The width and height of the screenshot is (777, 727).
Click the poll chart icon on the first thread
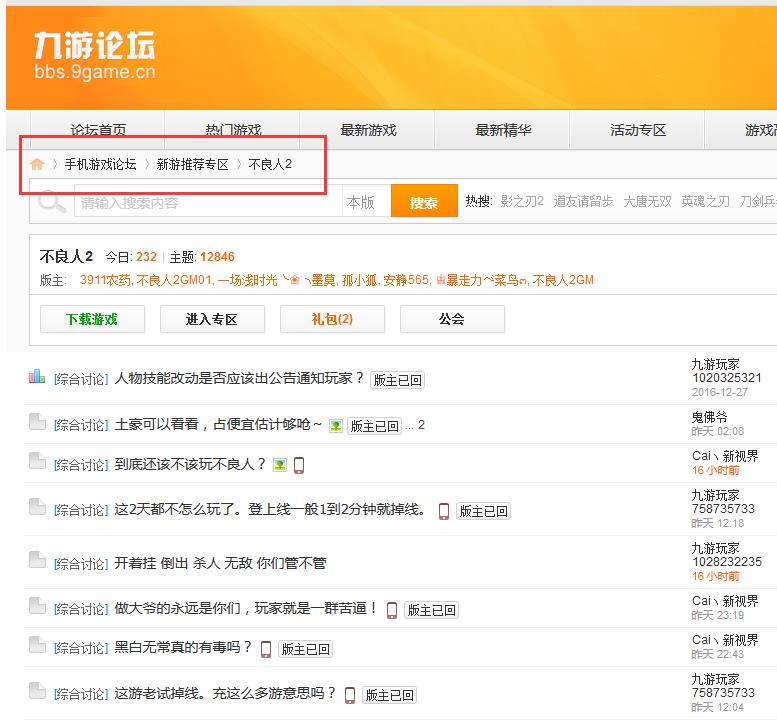[x=37, y=377]
